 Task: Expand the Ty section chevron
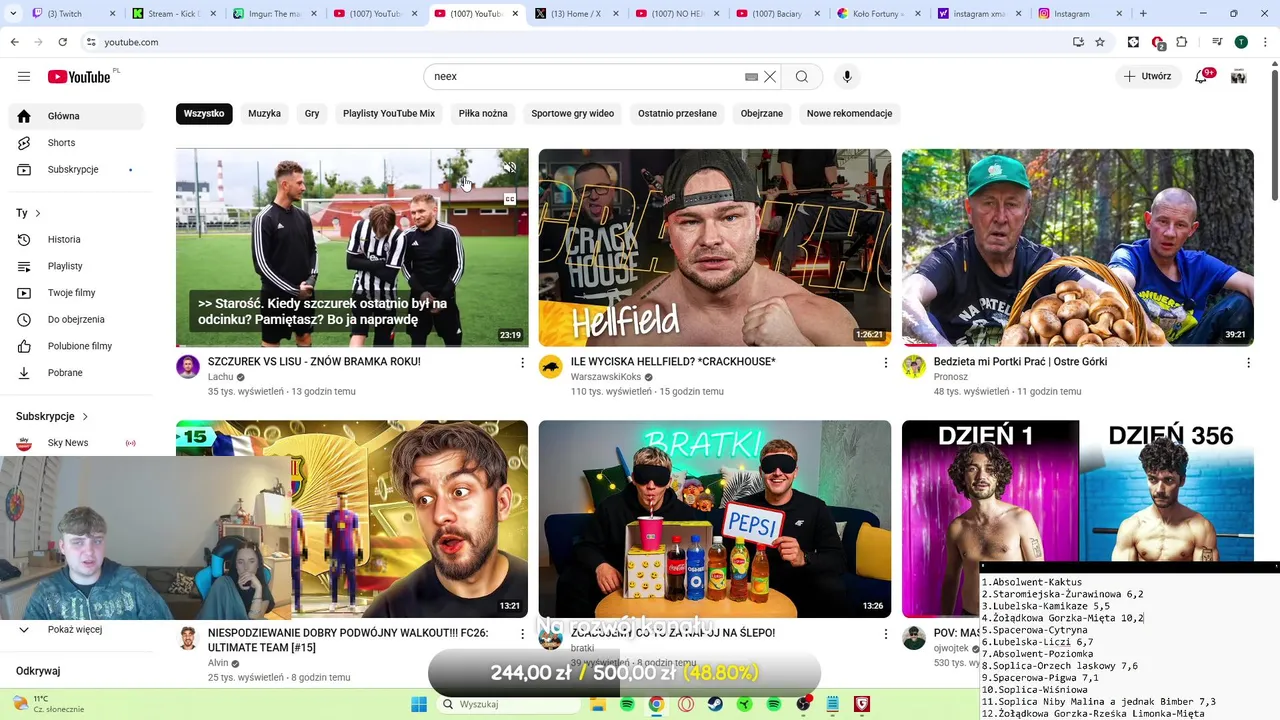pos(38,213)
